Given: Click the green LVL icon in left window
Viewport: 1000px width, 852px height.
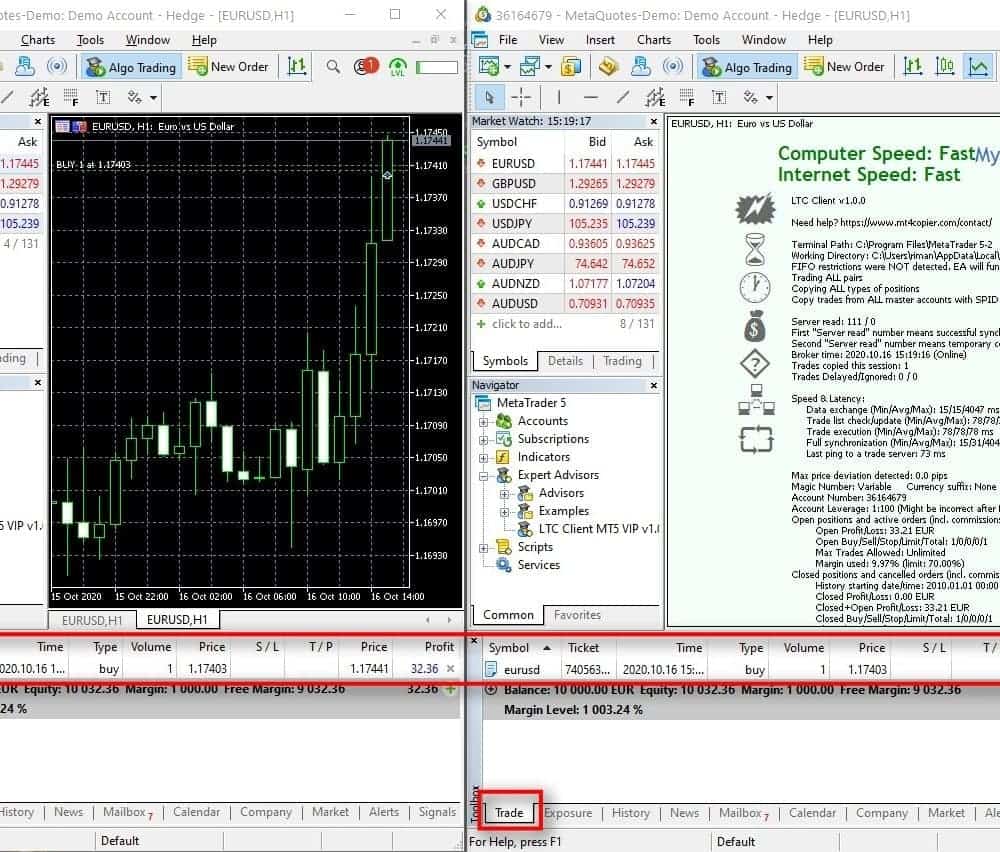Looking at the screenshot, I should pyautogui.click(x=398, y=66).
